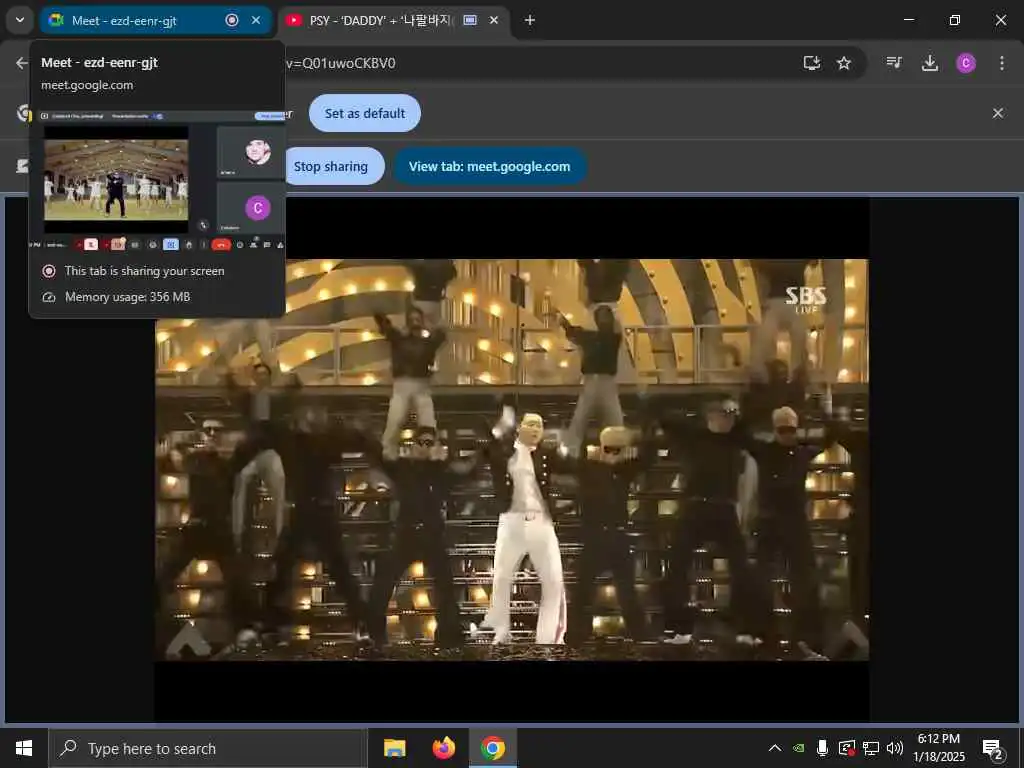This screenshot has height=768, width=1024.
Task: Click the PSY concert video player
Action: 512,460
